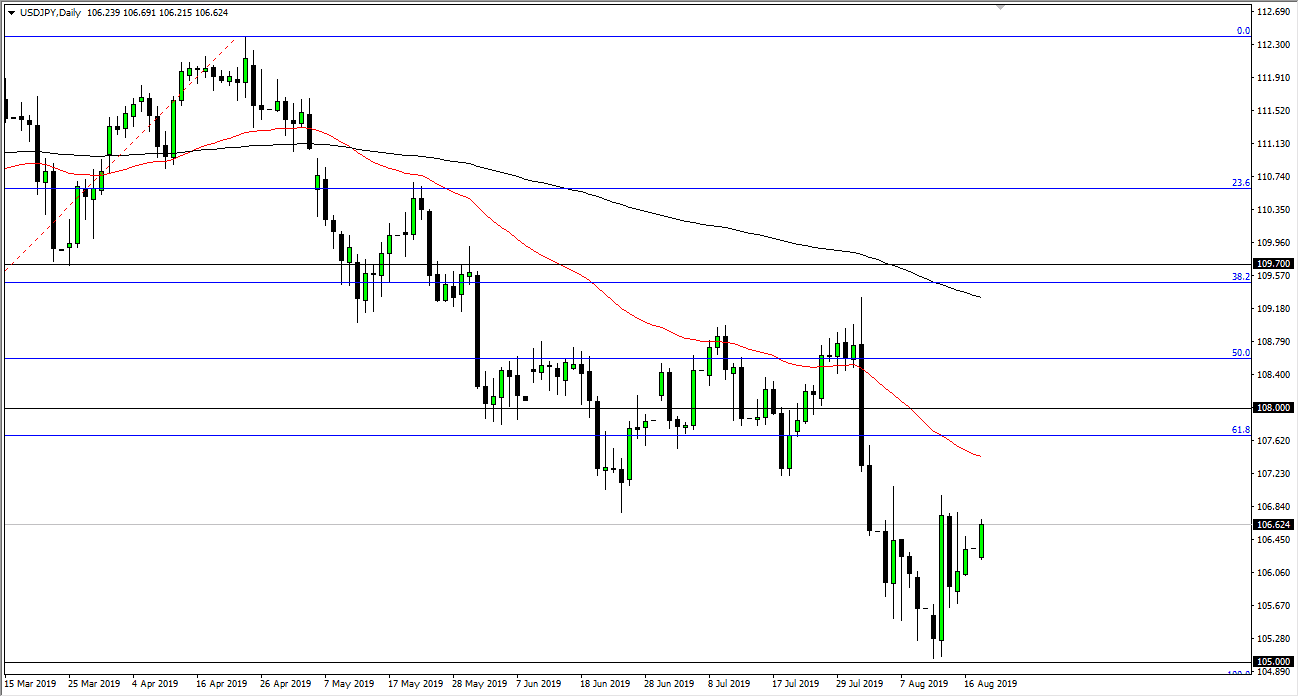Select the 23.6 Fibonacci level label
This screenshot has width=1299, height=697.
[1241, 183]
